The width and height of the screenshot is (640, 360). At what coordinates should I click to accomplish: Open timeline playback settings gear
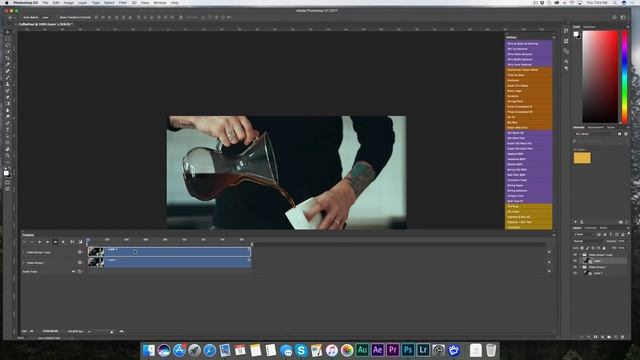point(63,242)
